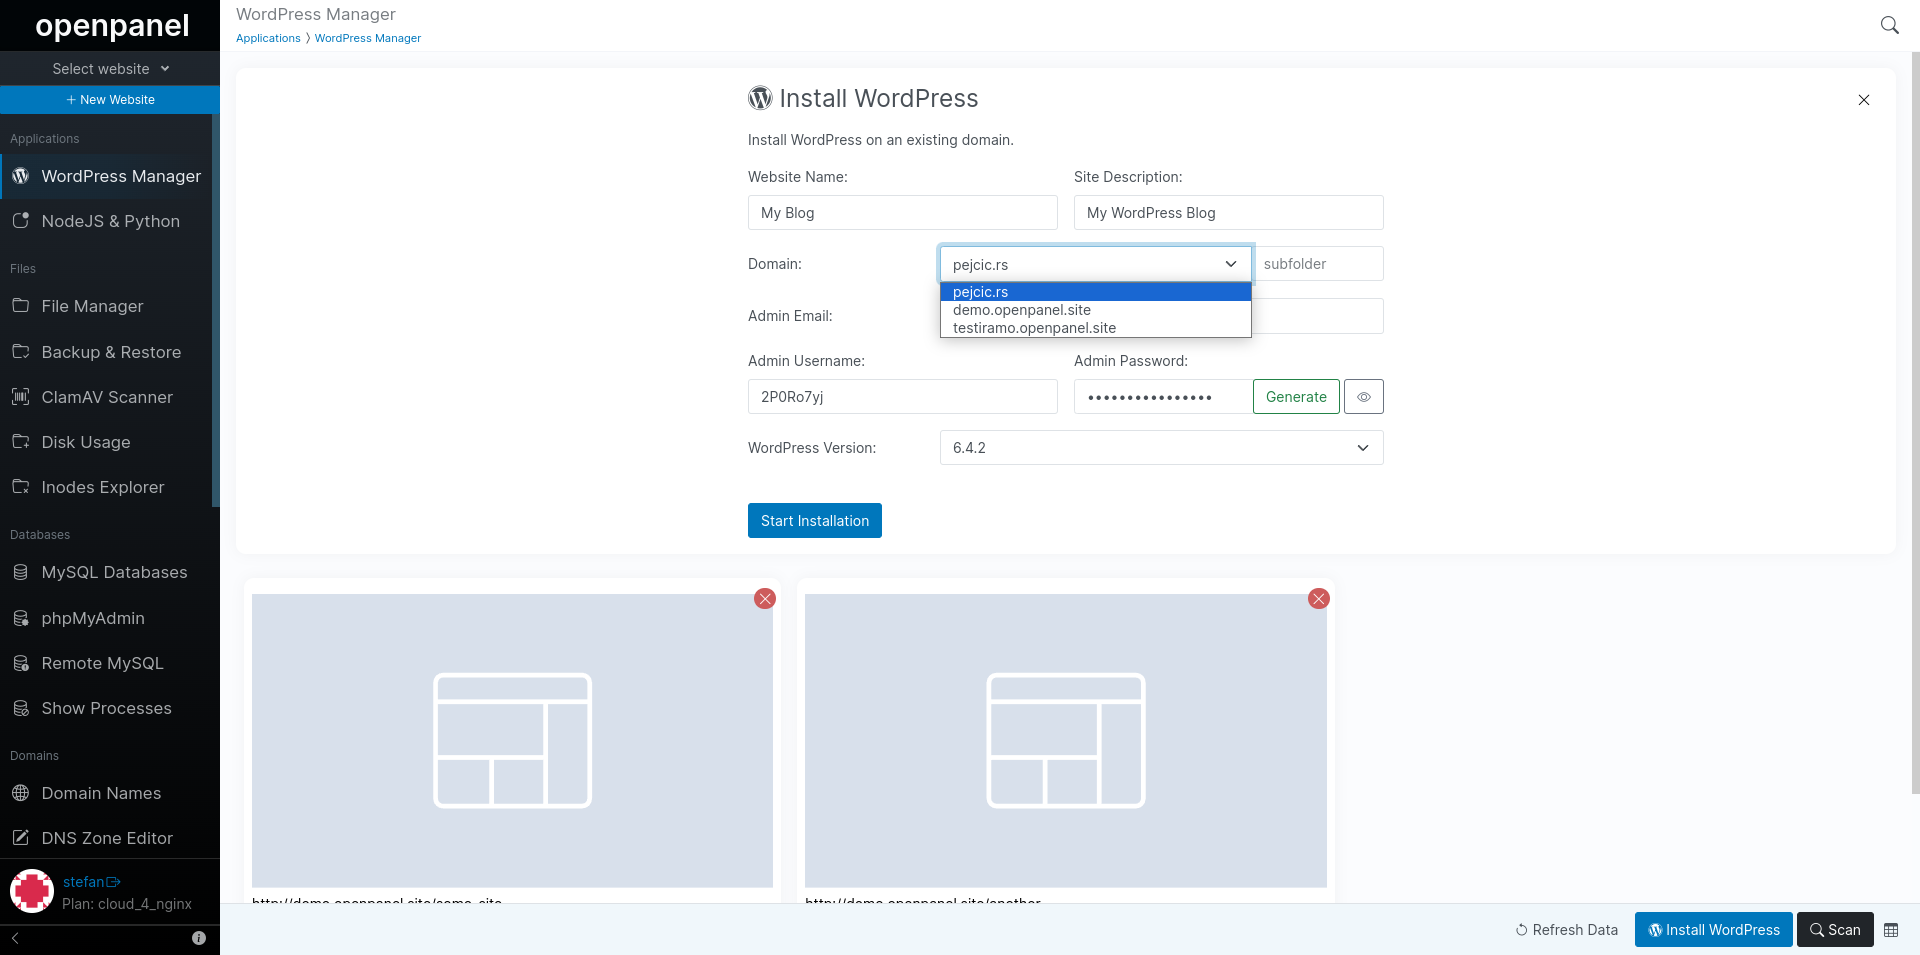Click the File Manager folder icon
1920x955 pixels.
click(x=21, y=306)
